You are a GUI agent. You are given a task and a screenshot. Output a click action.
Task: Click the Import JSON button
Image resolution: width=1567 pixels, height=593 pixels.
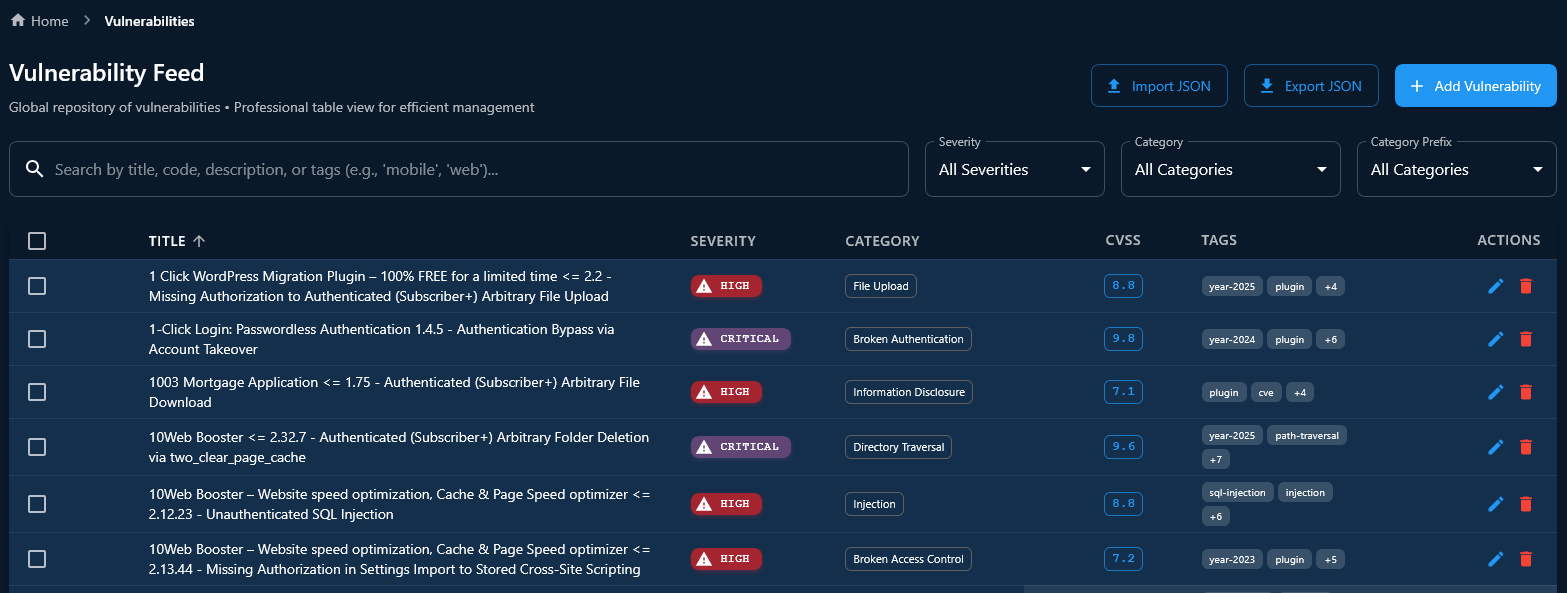[x=1159, y=86]
